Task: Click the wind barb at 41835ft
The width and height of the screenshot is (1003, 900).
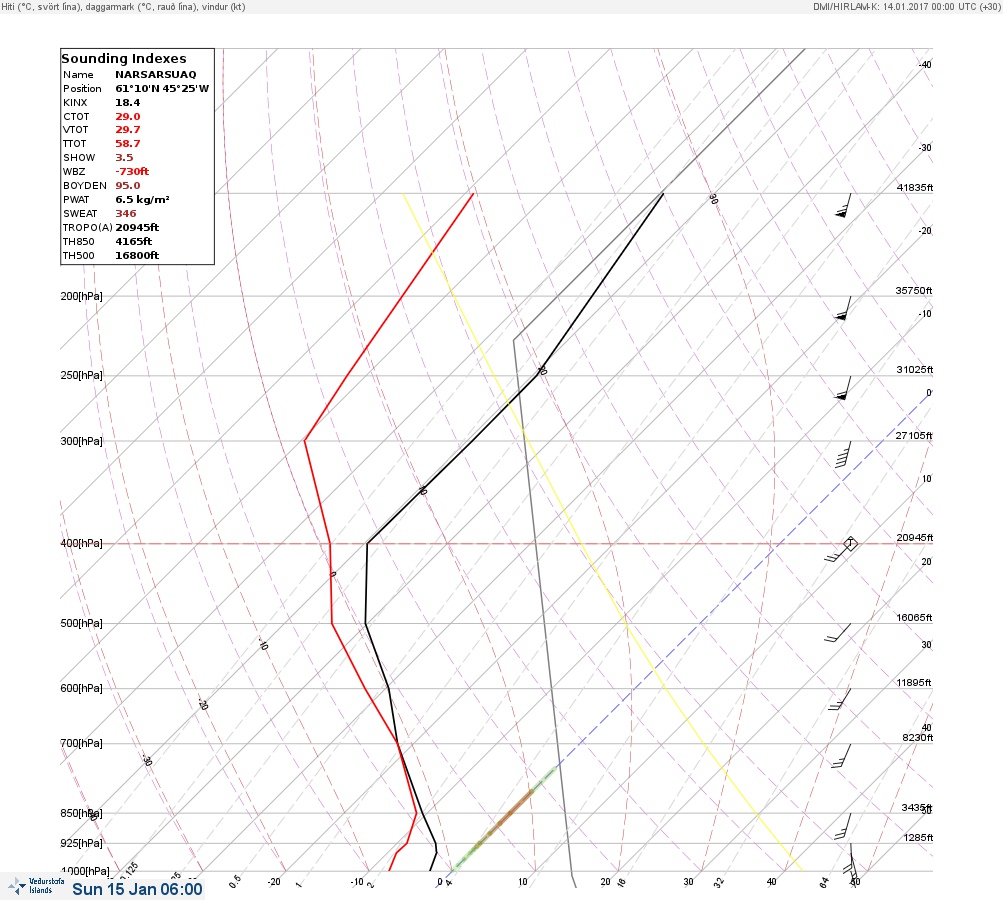Action: (x=844, y=205)
